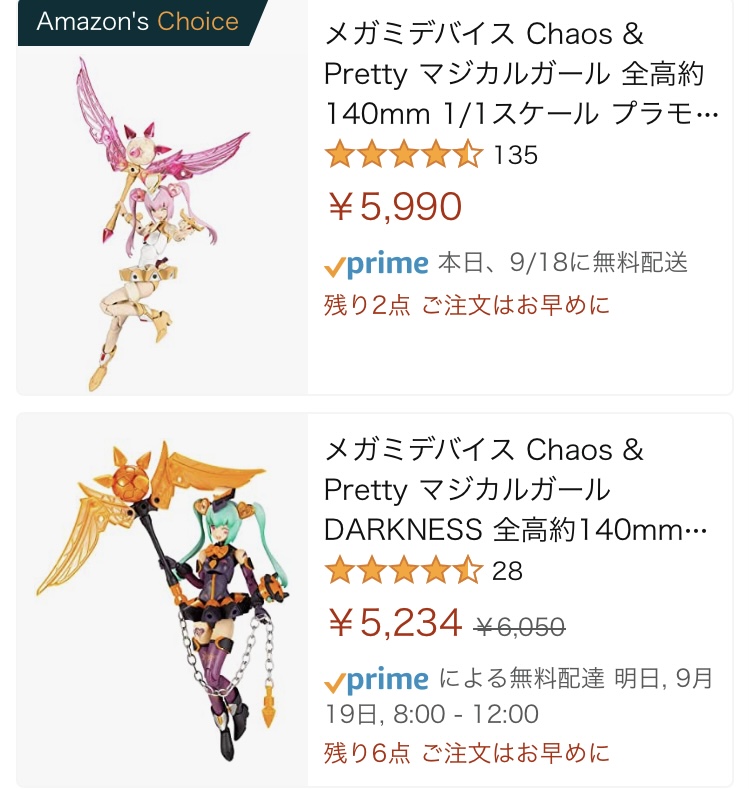The height and width of the screenshot is (789, 750).
Task: Tap the ¥5,990 price
Action: tap(395, 207)
